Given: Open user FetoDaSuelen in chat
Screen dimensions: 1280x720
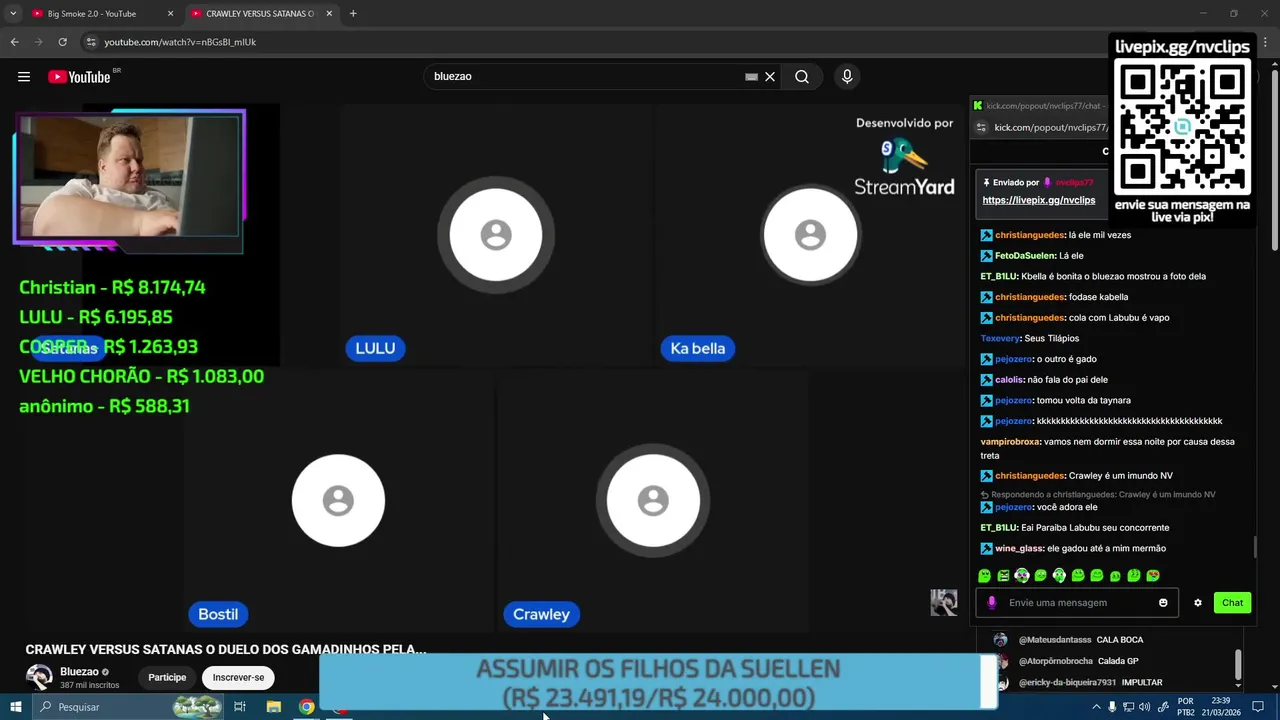Looking at the screenshot, I should [1025, 255].
